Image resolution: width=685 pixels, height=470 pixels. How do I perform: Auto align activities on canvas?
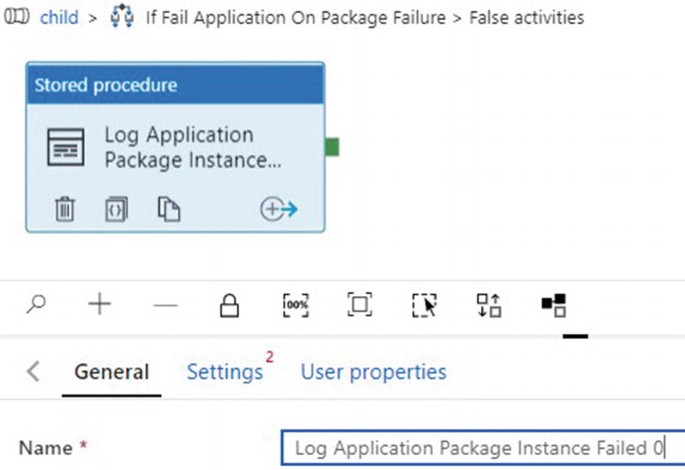(489, 305)
